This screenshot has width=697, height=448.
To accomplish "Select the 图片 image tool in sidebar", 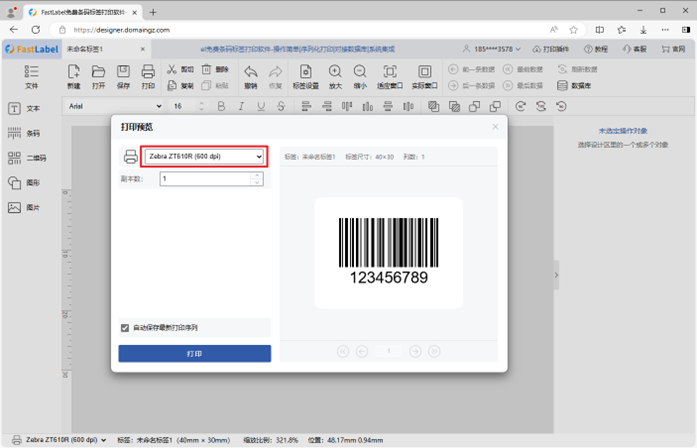I will point(16,208).
